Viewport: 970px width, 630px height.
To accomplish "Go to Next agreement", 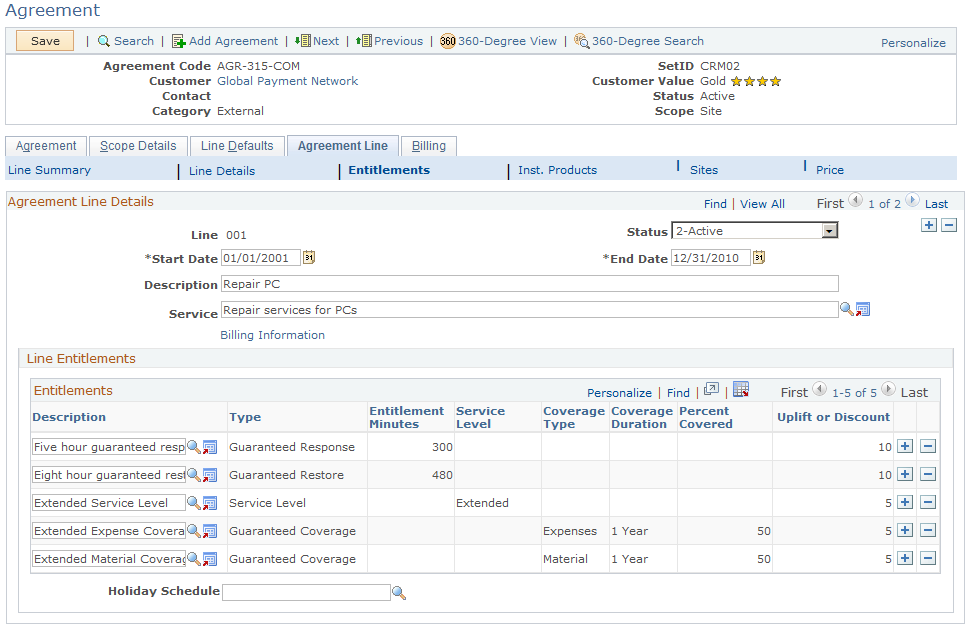I will click(x=317, y=41).
